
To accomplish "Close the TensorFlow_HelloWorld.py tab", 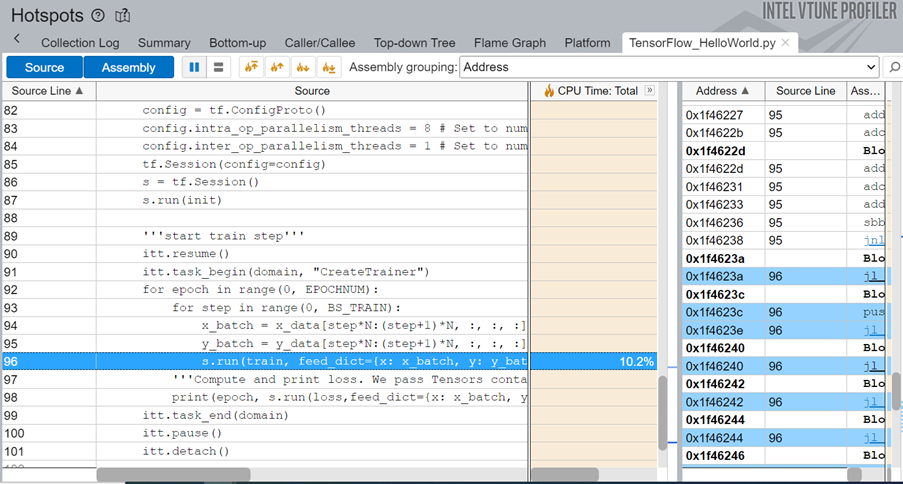I will tap(786, 43).
